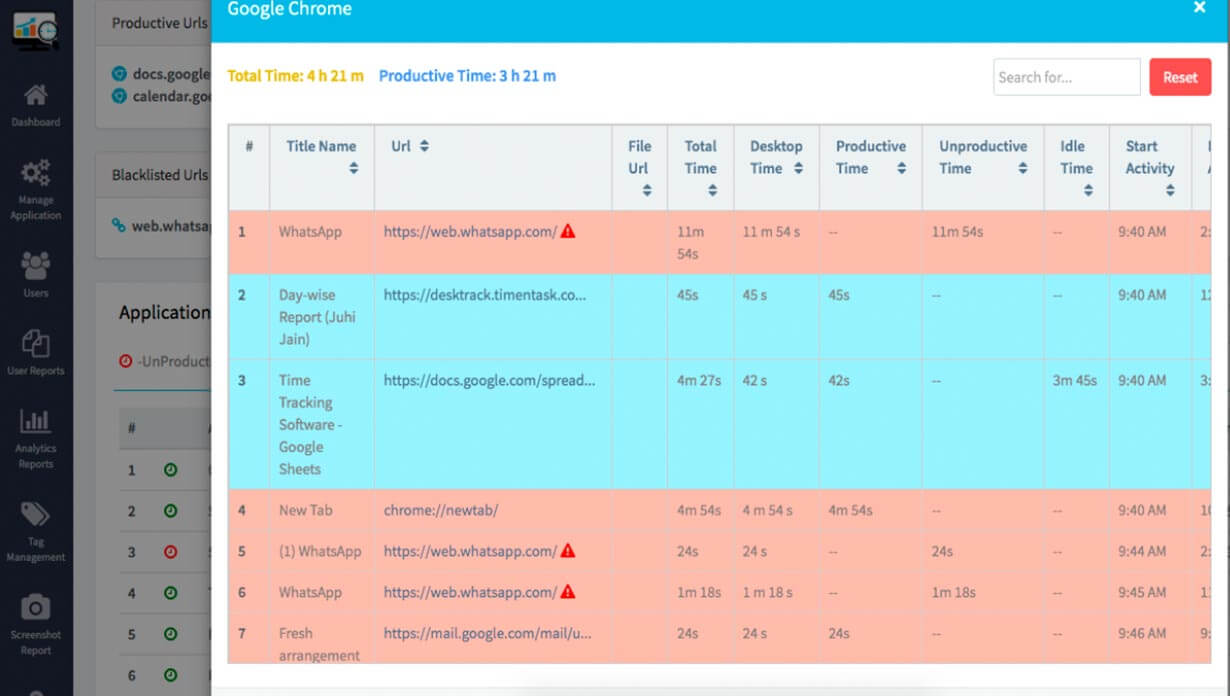Image resolution: width=1230 pixels, height=696 pixels.
Task: Click the mail.google.com URL in row 7
Action: point(487,633)
